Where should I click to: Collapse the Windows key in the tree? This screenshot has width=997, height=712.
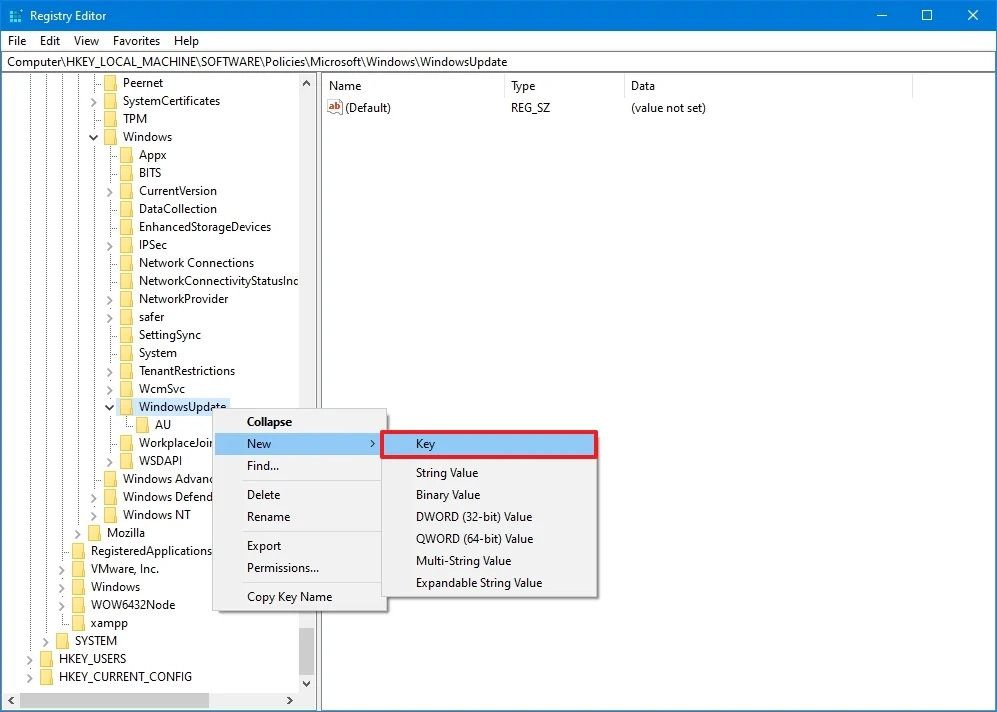[x=93, y=137]
